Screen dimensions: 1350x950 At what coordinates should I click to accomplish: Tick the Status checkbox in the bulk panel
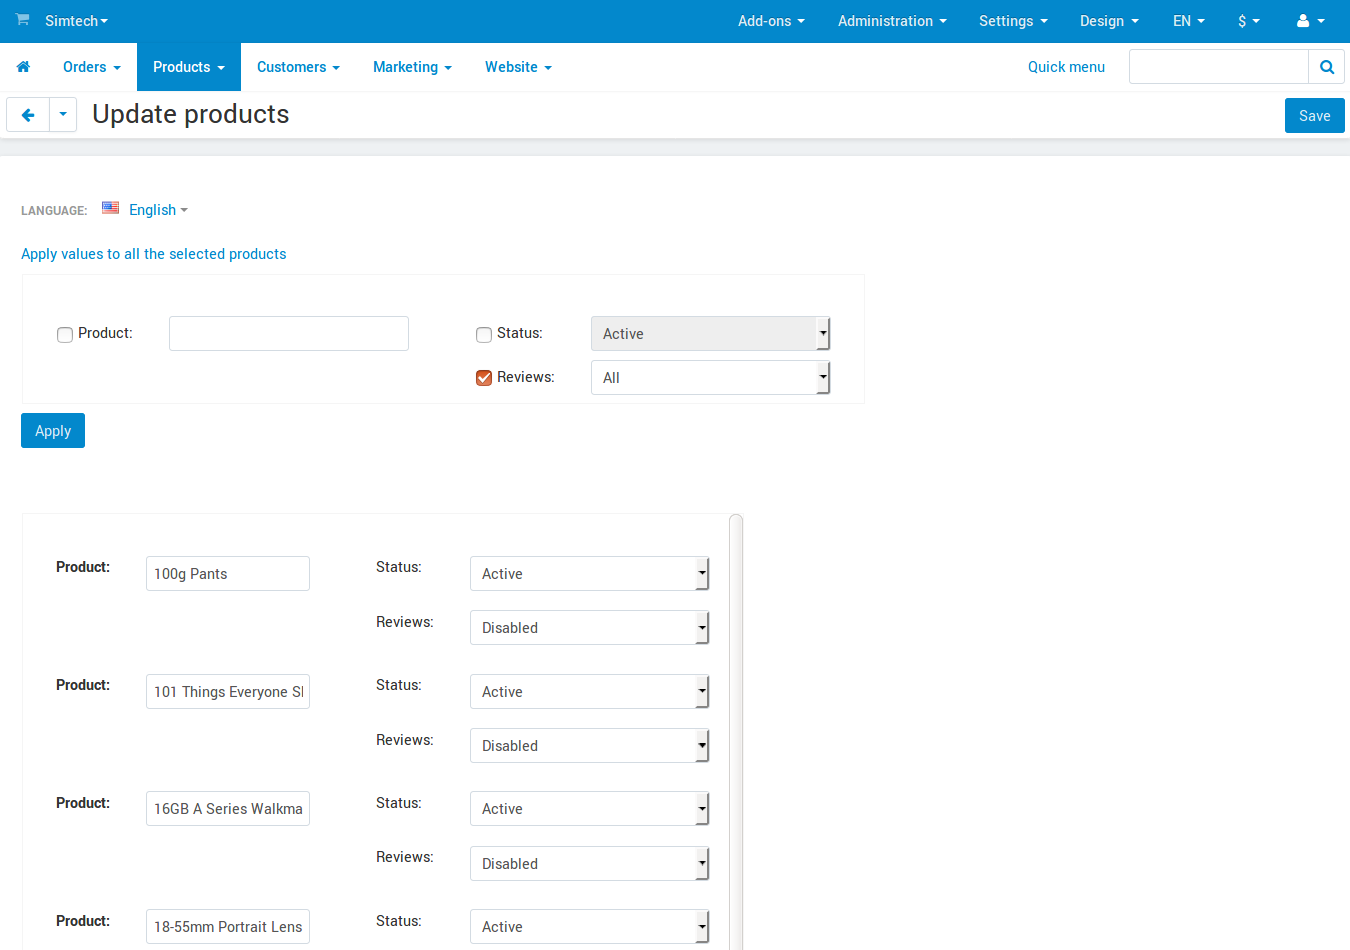pos(484,335)
